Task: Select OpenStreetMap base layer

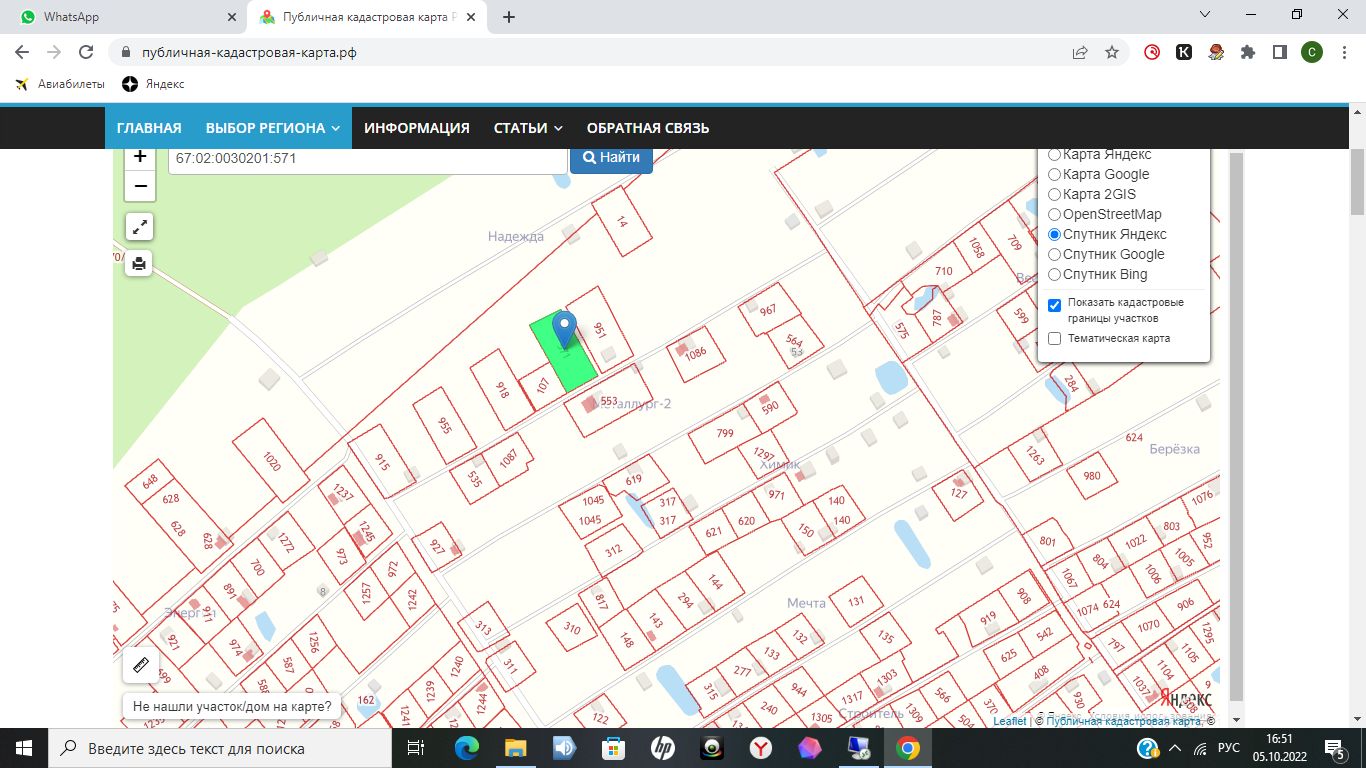Action: [x=1054, y=214]
